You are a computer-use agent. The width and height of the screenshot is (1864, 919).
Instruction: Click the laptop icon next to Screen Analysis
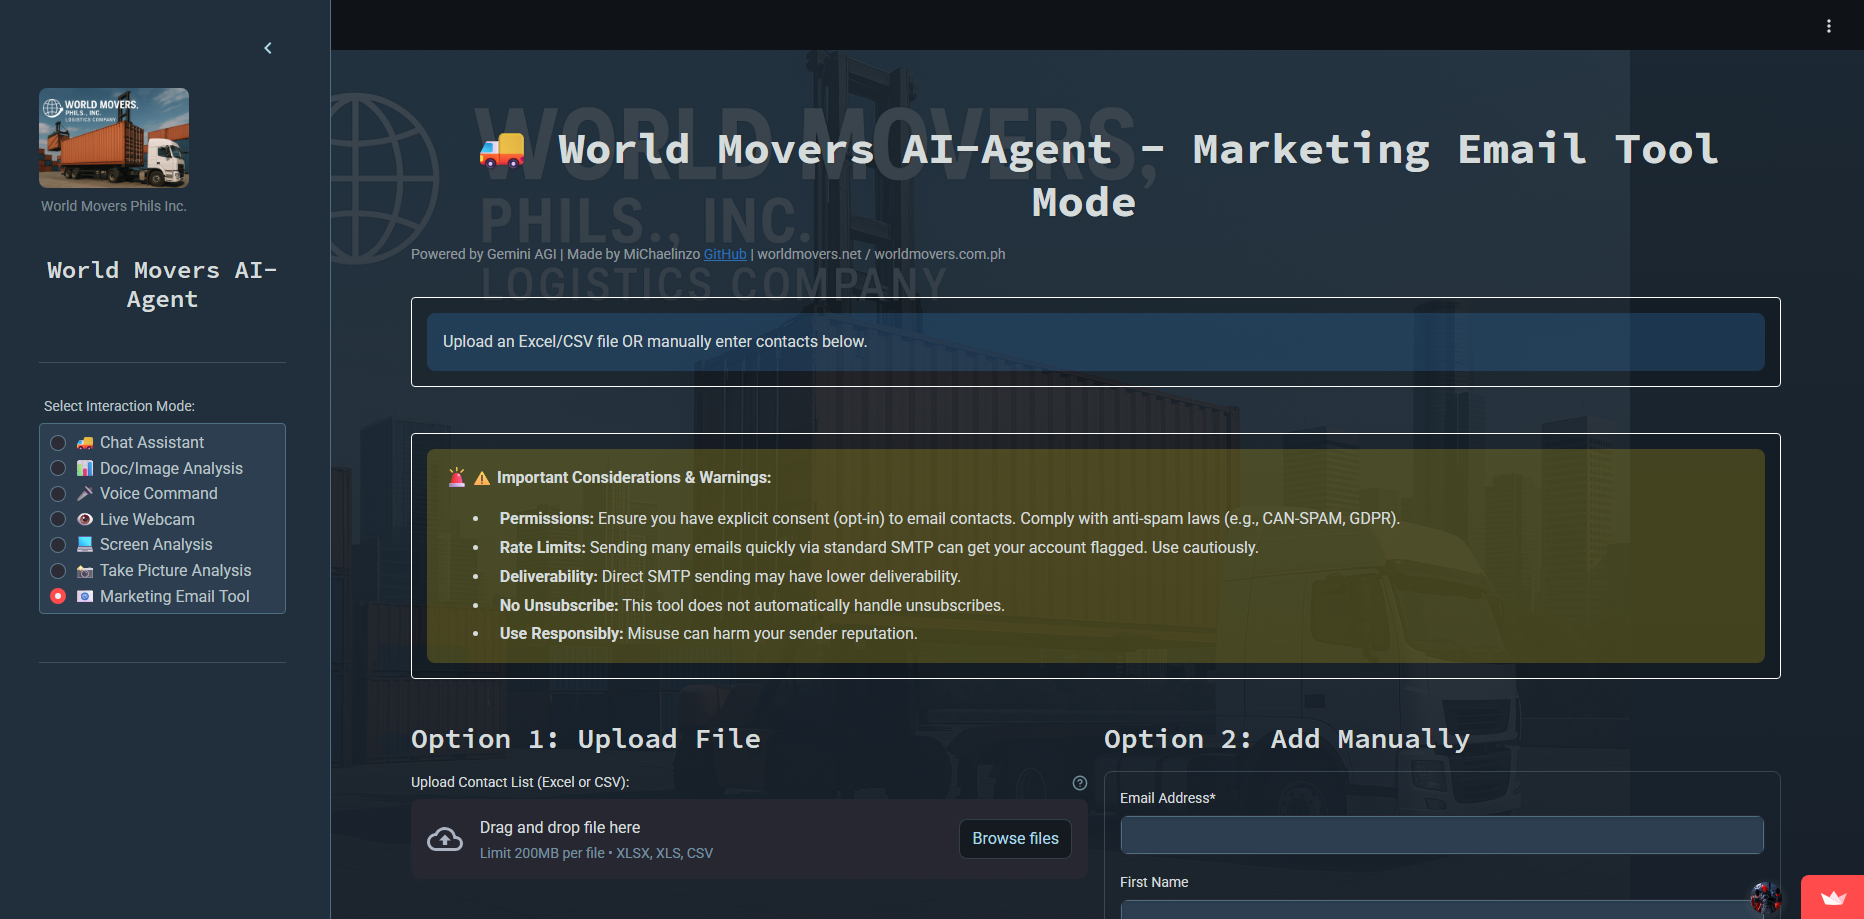click(x=85, y=544)
